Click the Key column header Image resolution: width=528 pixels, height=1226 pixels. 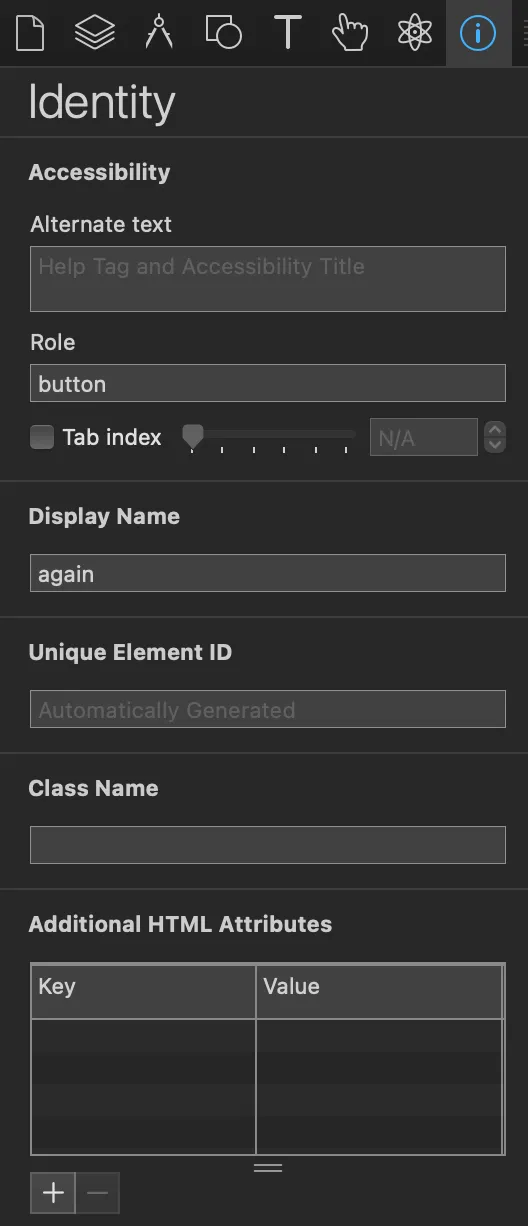coord(144,991)
